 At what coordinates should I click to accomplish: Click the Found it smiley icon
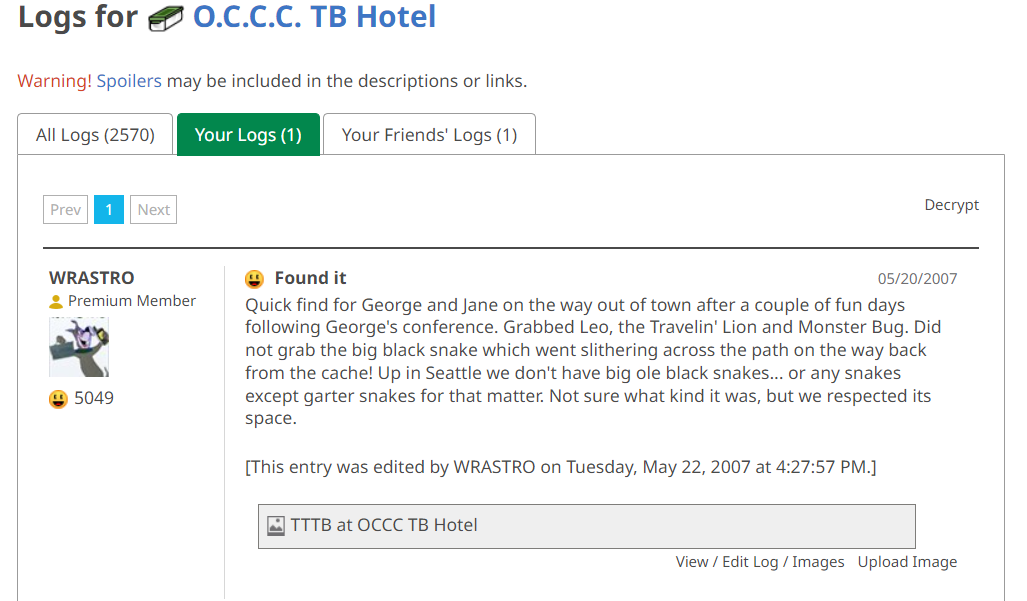[x=255, y=279]
